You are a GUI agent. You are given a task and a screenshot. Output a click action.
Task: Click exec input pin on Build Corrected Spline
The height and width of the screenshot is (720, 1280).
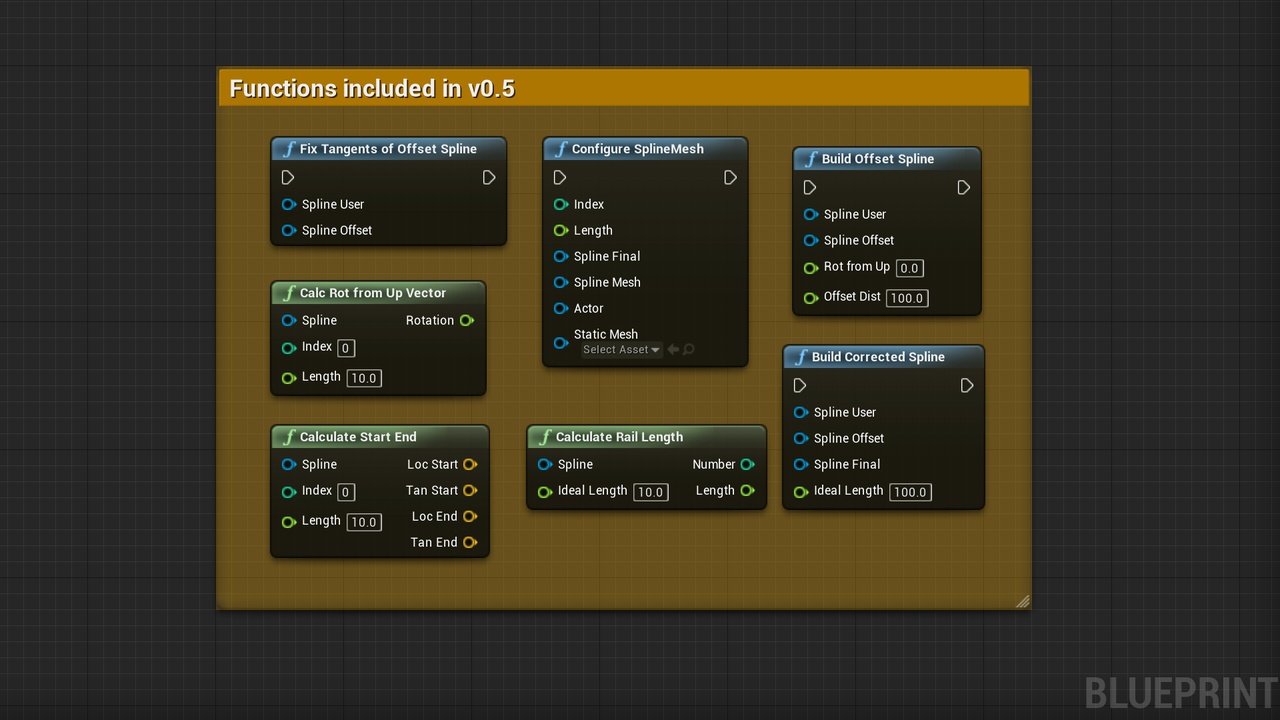pos(800,385)
